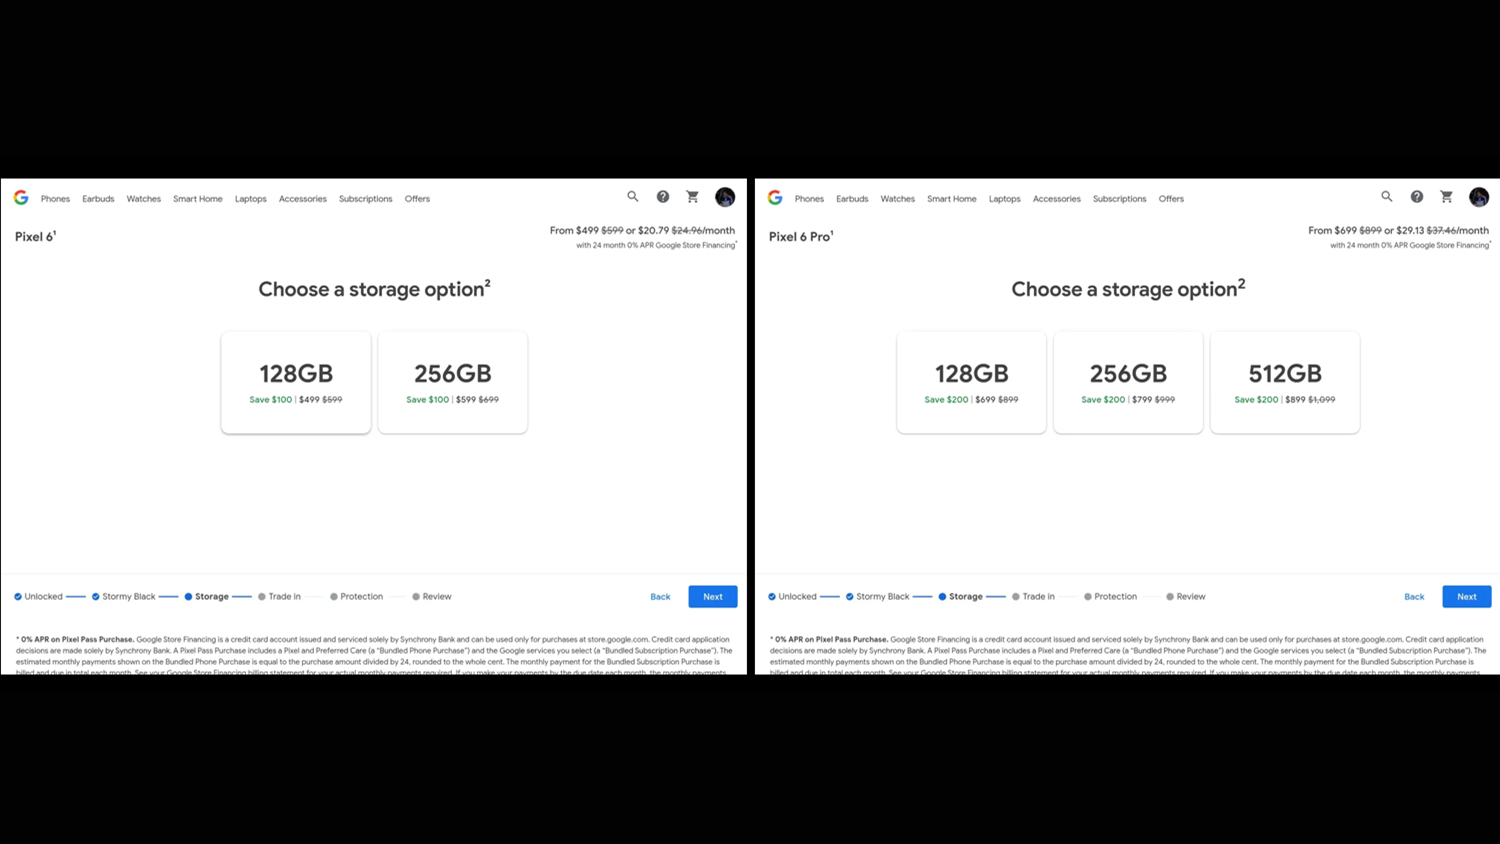
Task: Open Subscriptions menu on Pixel 6 Pro page
Action: coord(1119,199)
